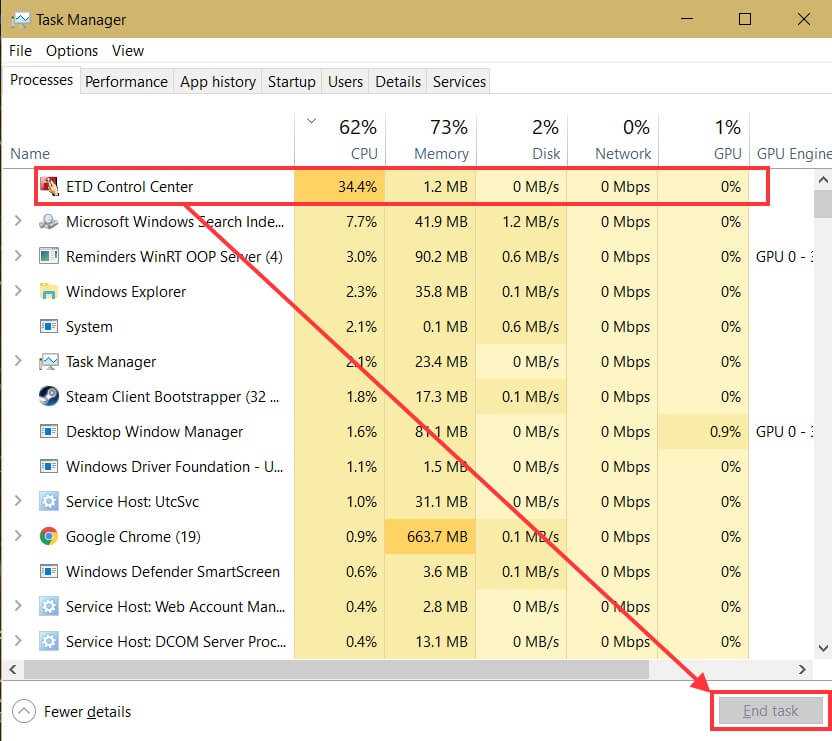Click the Service Host: UtcSvc gear icon
Image resolution: width=832 pixels, height=741 pixels.
48,502
